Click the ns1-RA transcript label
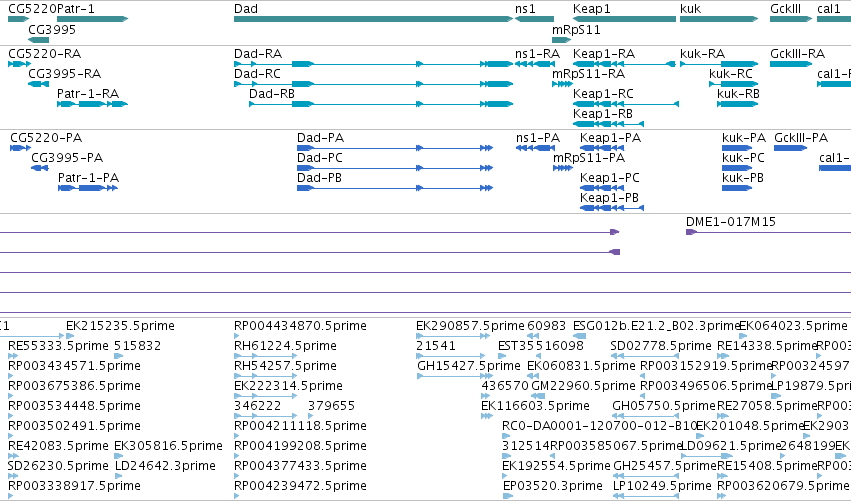Viewport: 851px width, 501px height. [x=537, y=53]
